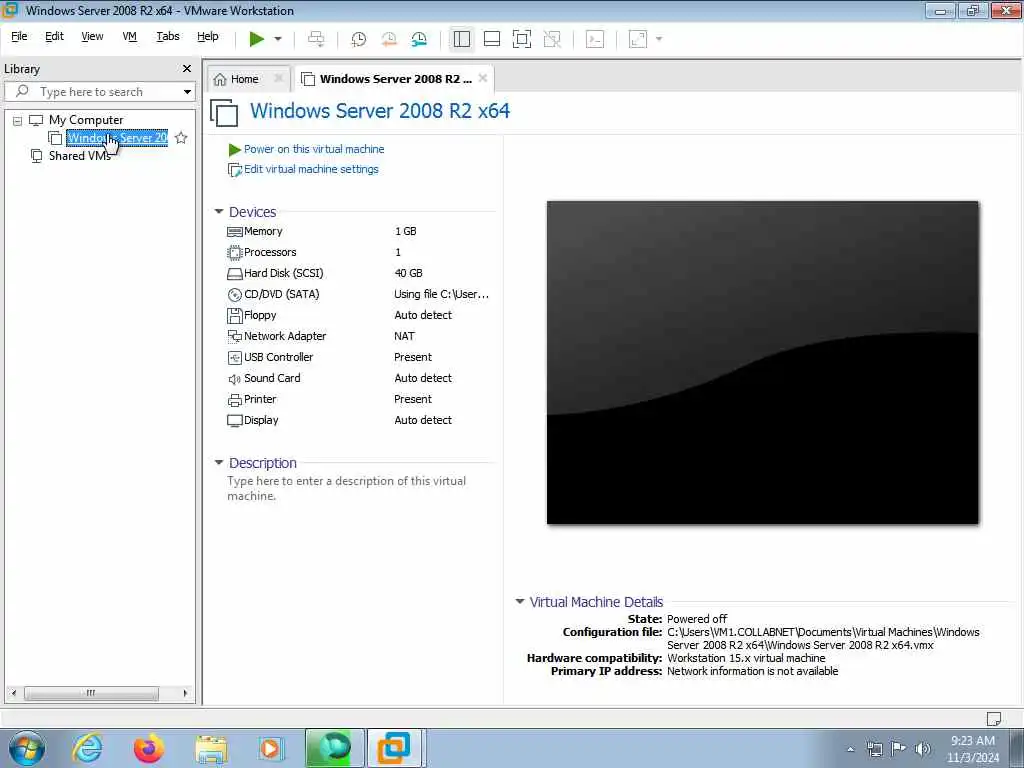Open the File menu
Image resolution: width=1024 pixels, height=768 pixels.
(x=19, y=37)
